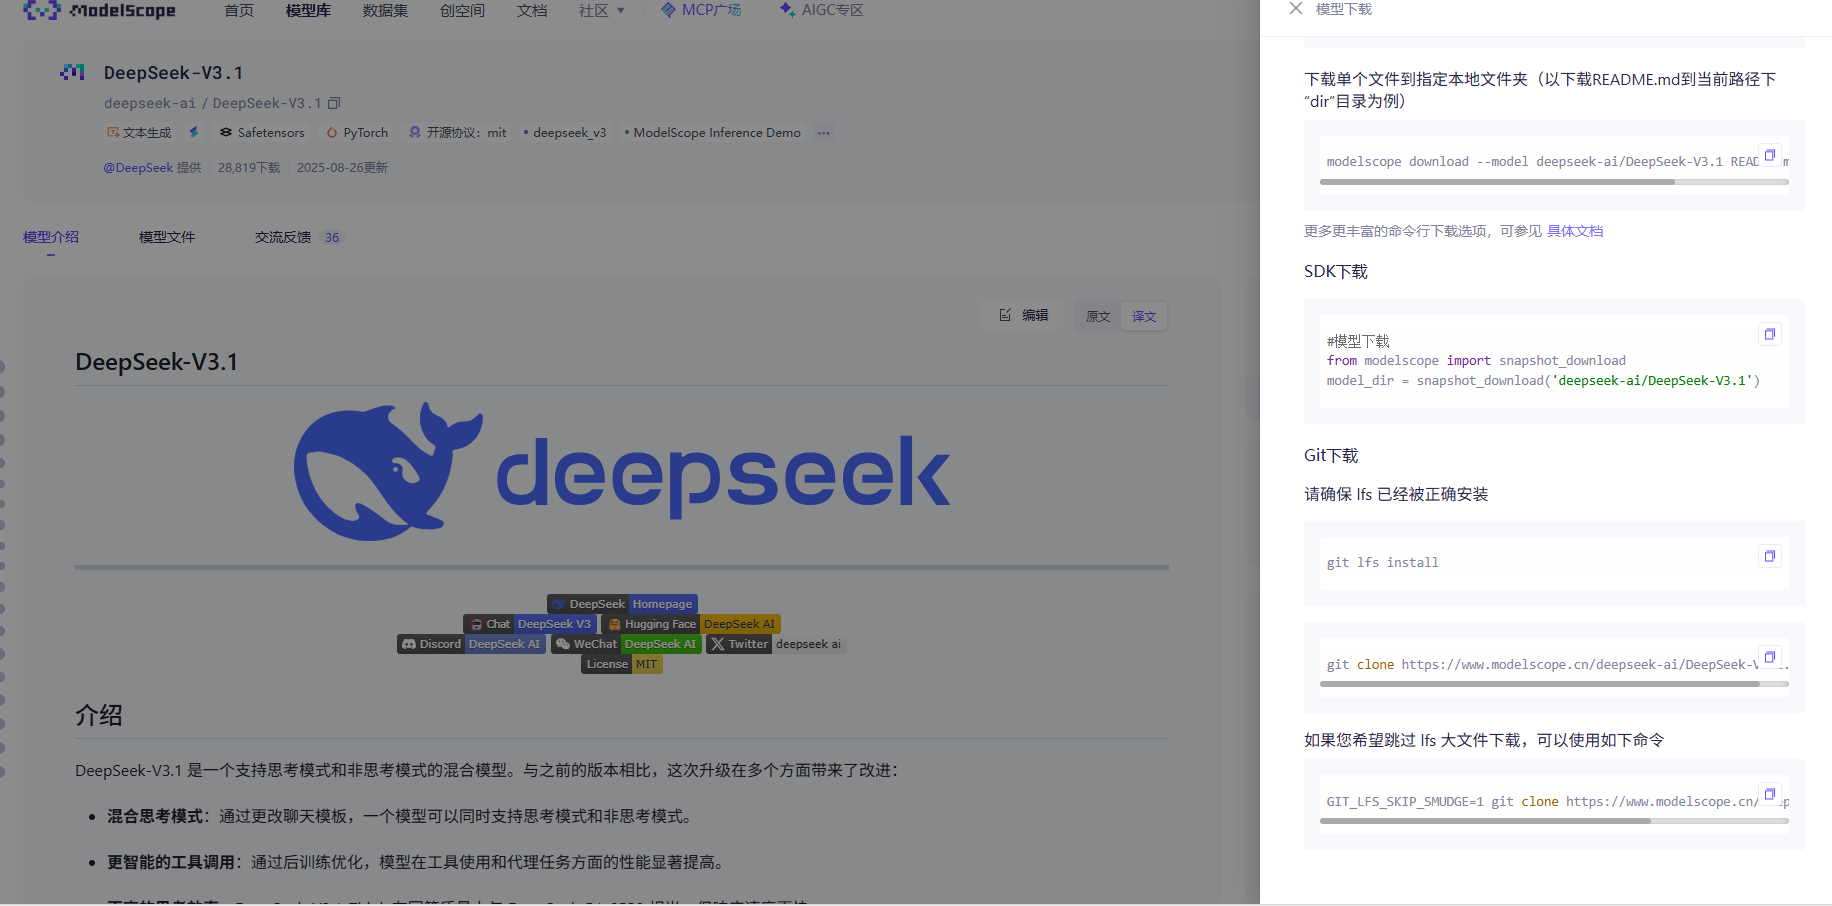Click the 编辑 button
Screen dimensions: 1832x906
tap(1024, 315)
